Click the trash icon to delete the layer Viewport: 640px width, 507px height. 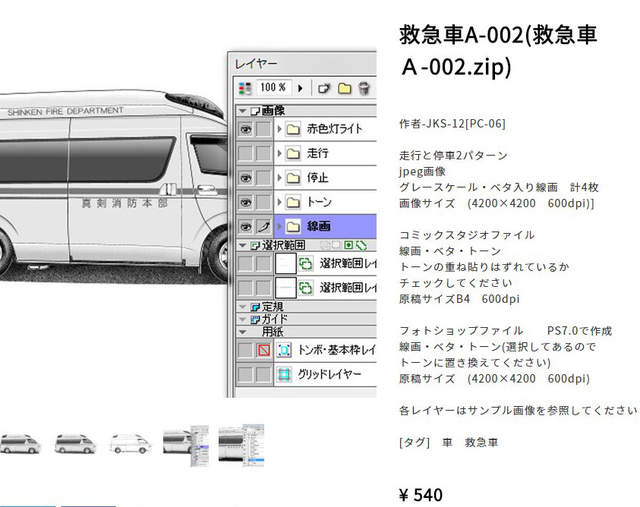(x=363, y=88)
